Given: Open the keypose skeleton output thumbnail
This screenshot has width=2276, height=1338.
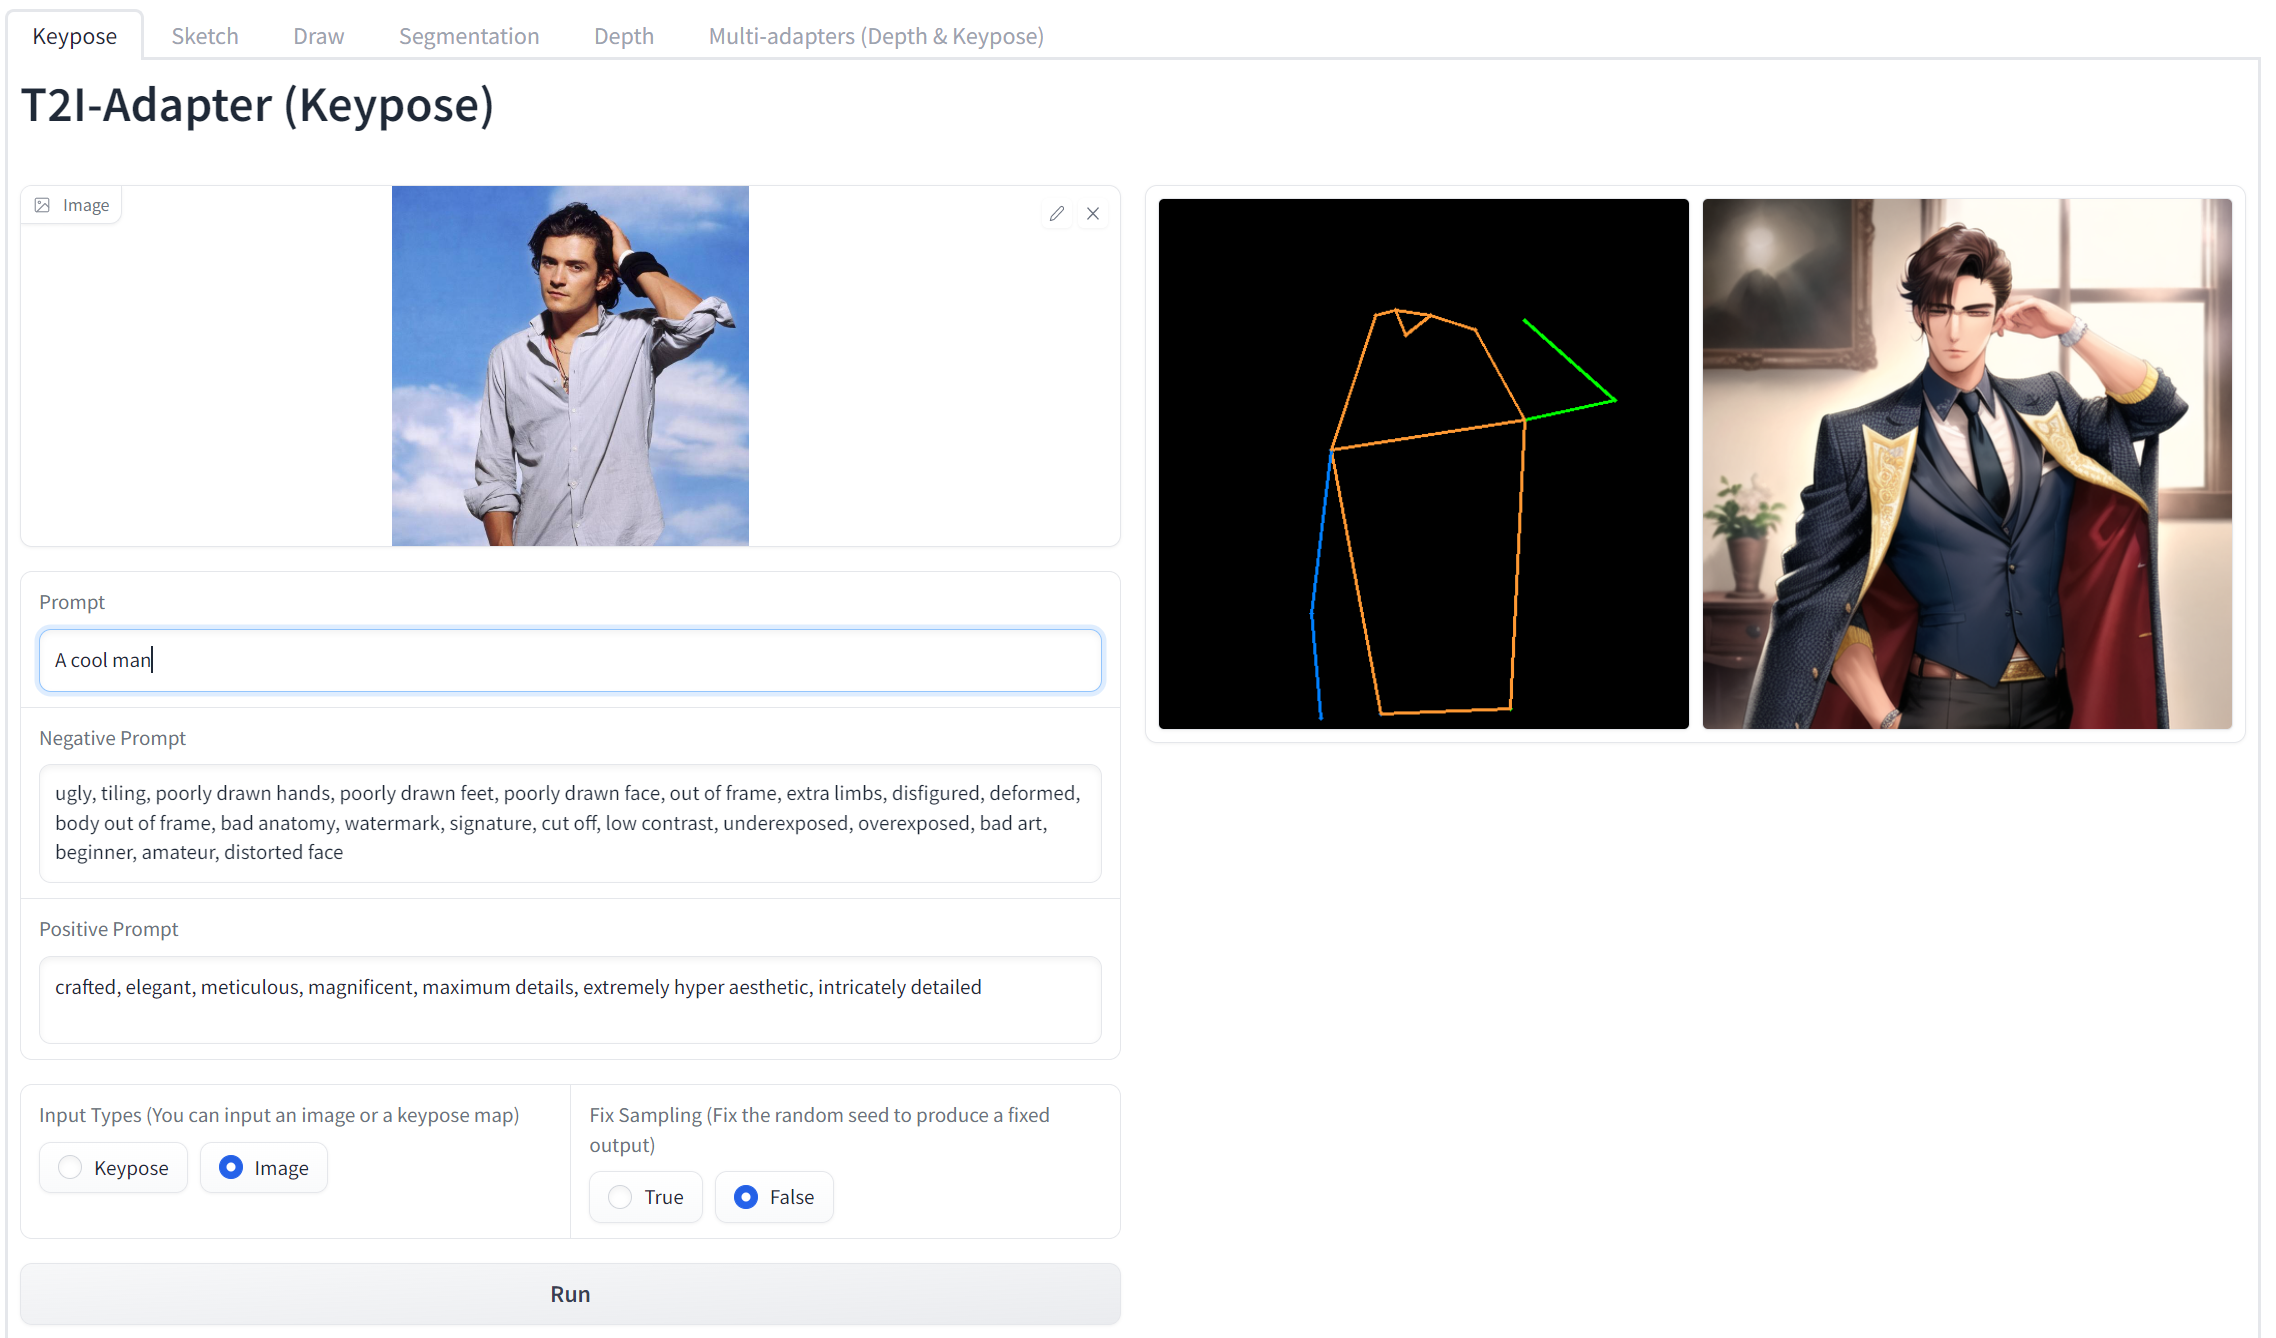Looking at the screenshot, I should pos(1423,463).
